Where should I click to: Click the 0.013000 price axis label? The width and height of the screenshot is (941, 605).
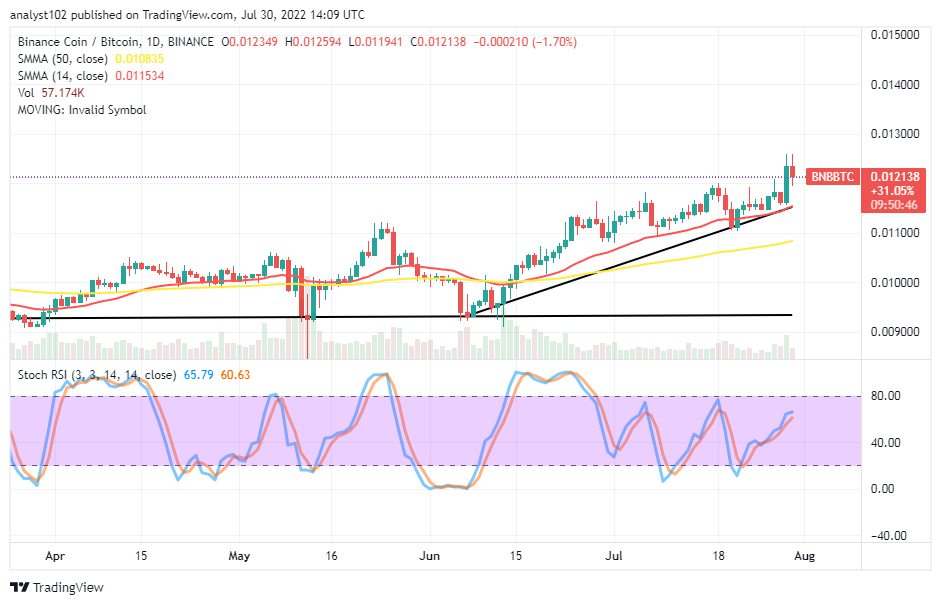pos(895,134)
